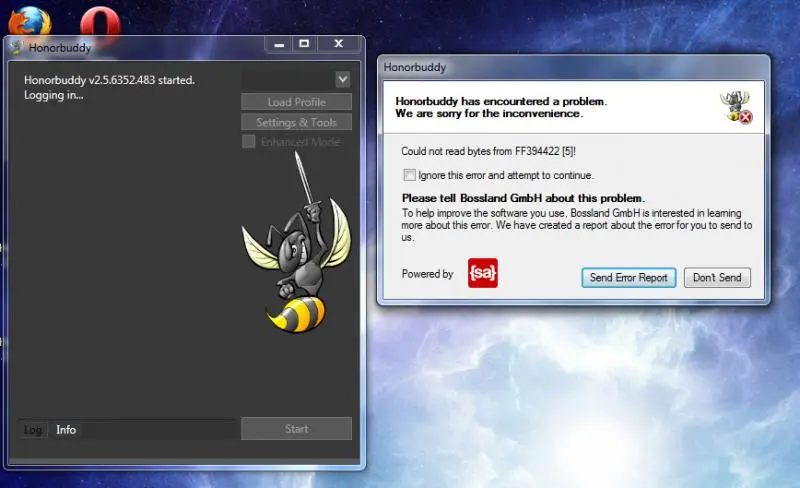The image size is (800, 488).
Task: Click the red {sa} logo
Action: tap(483, 273)
